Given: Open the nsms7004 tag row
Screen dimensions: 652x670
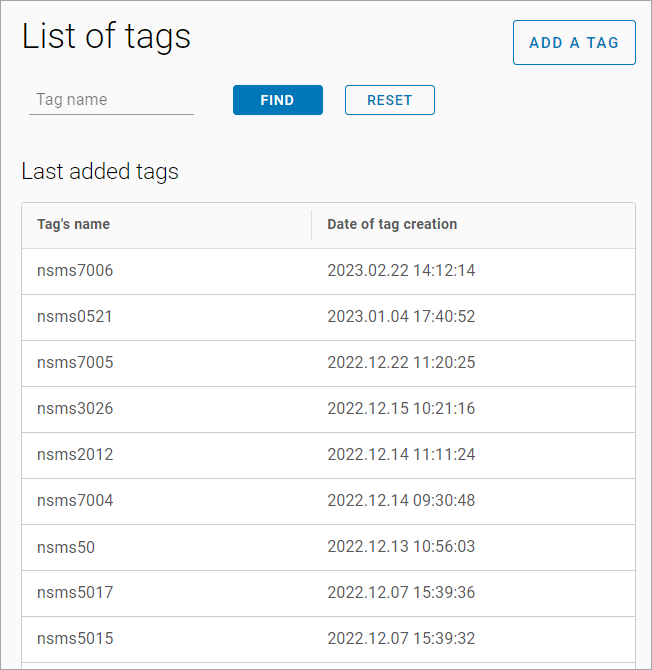Looking at the screenshot, I should 75,501.
